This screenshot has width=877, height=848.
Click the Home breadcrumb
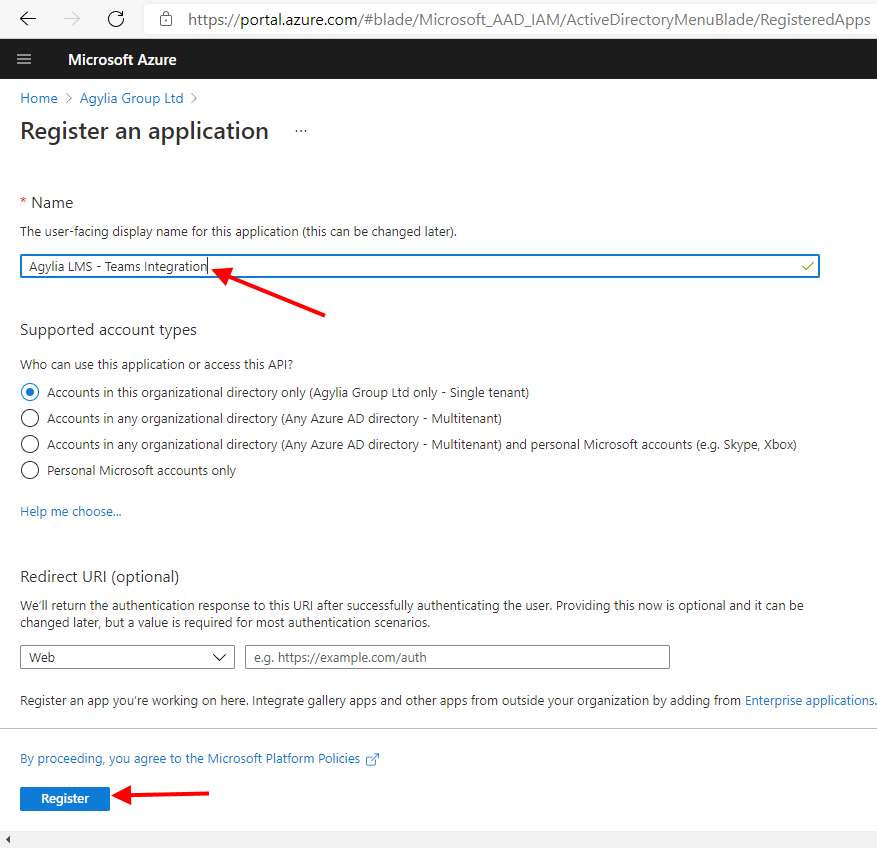coord(39,98)
